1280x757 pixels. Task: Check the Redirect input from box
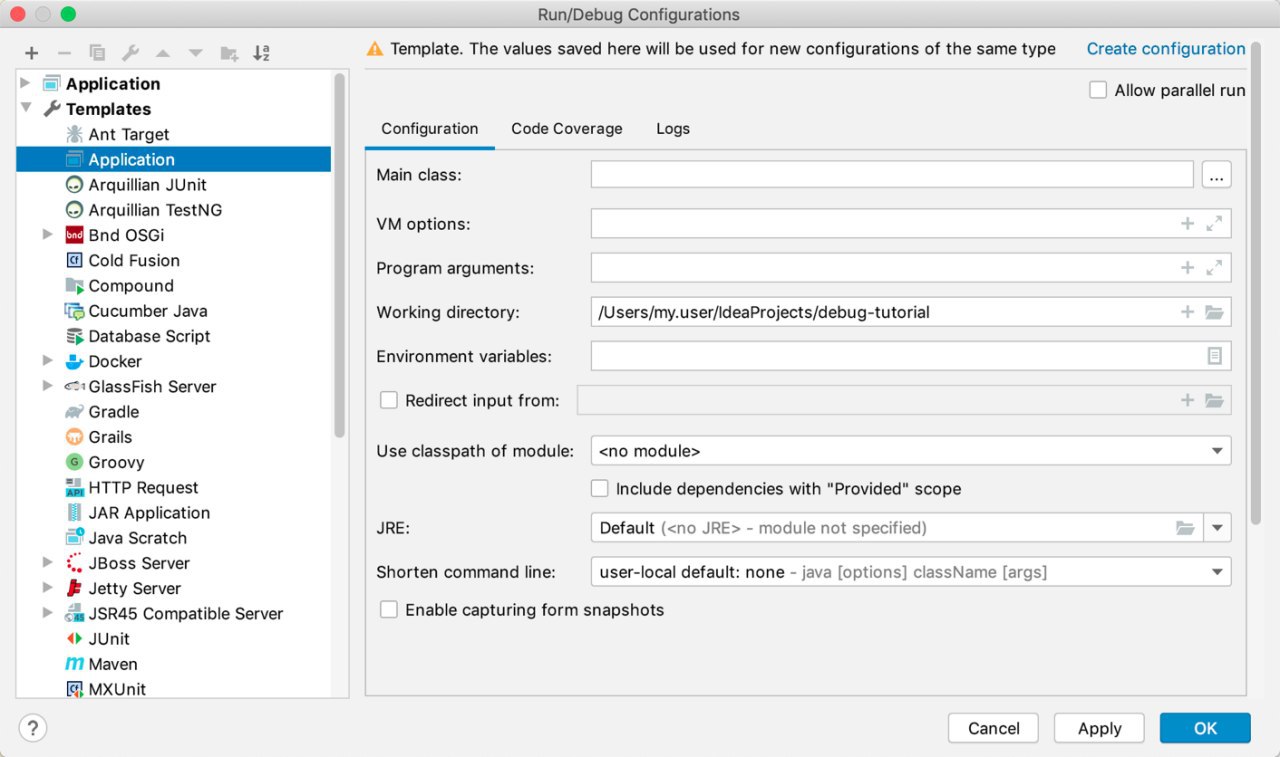point(389,401)
